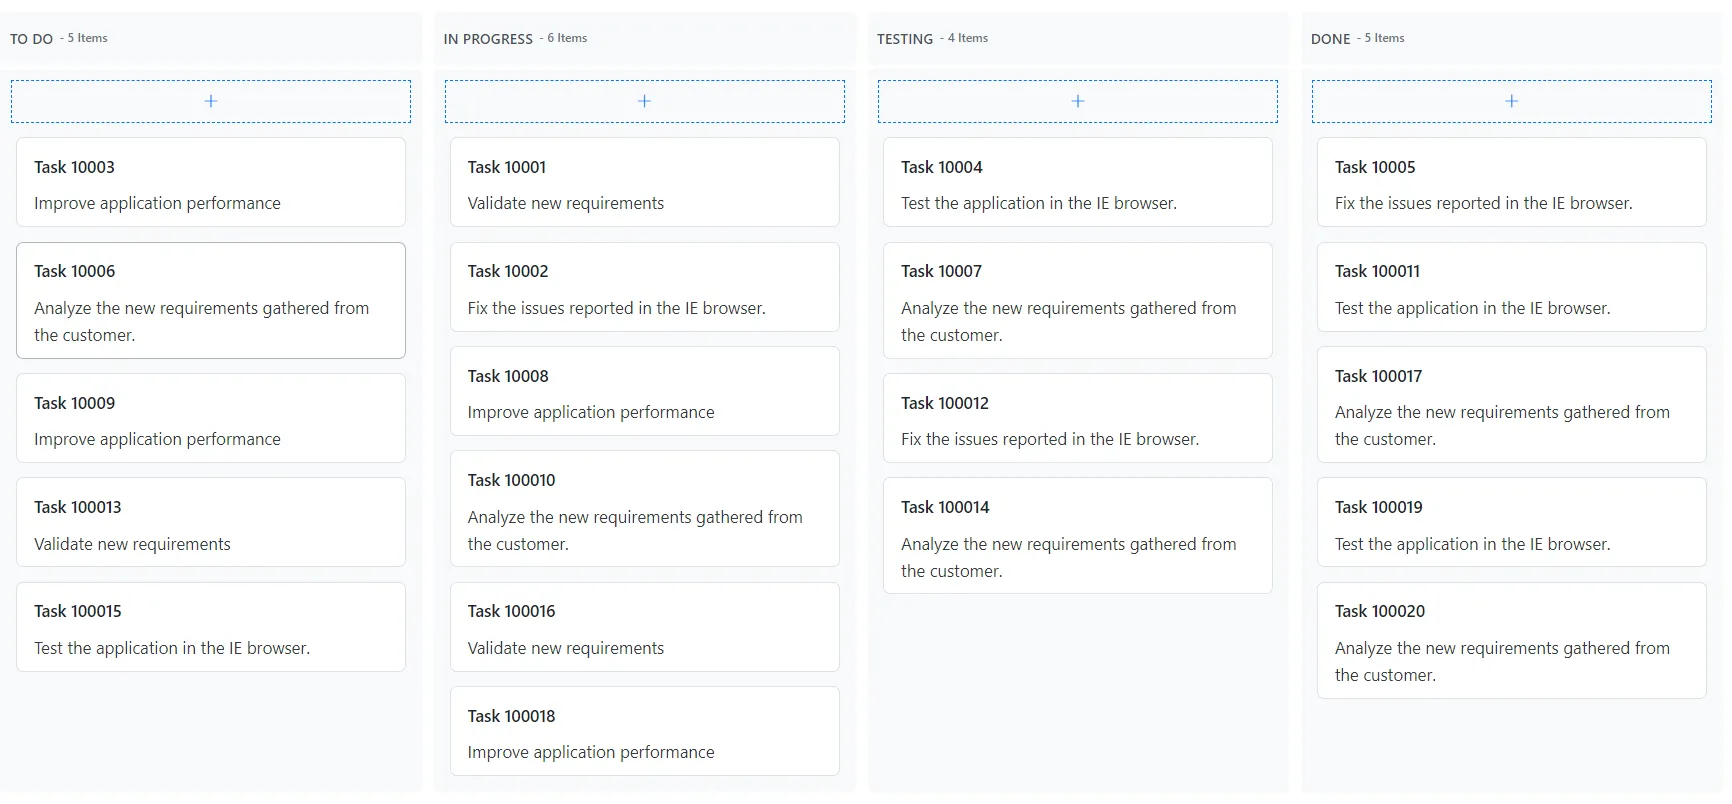Open card Task 10001
This screenshot has height=804, width=1732.
(x=645, y=182)
